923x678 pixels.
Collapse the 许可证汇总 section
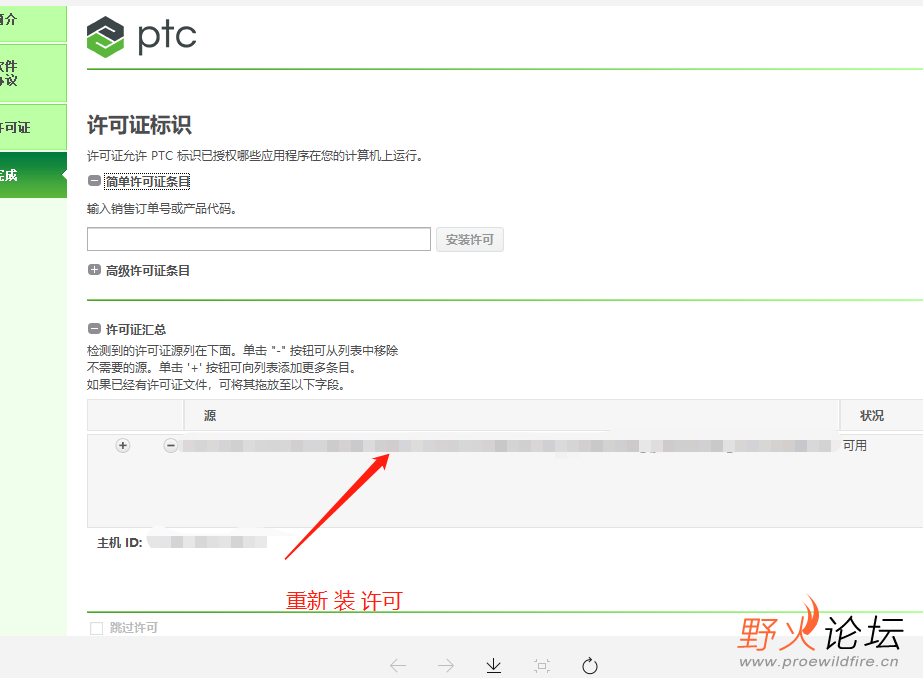coord(94,328)
